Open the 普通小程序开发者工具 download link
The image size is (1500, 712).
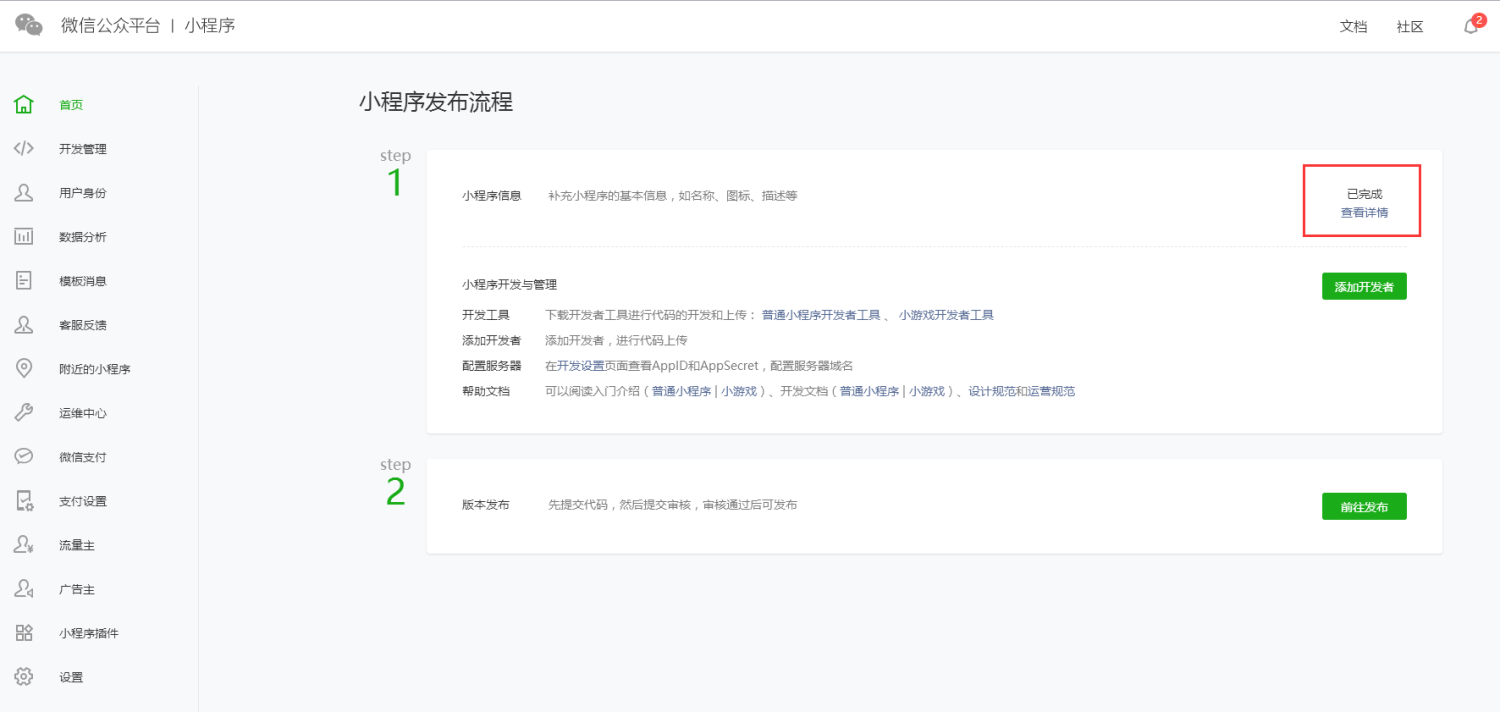click(x=820, y=315)
